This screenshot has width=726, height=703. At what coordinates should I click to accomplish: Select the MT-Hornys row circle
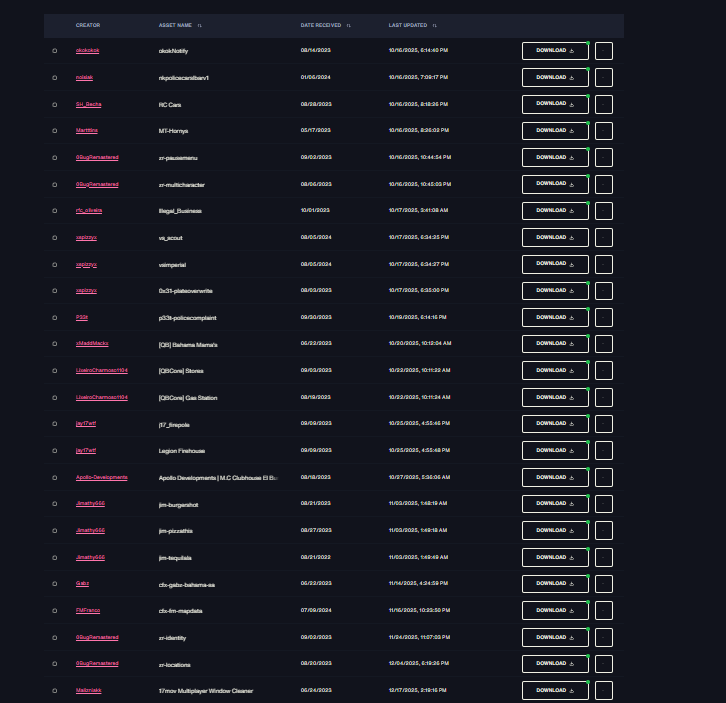[x=55, y=131]
